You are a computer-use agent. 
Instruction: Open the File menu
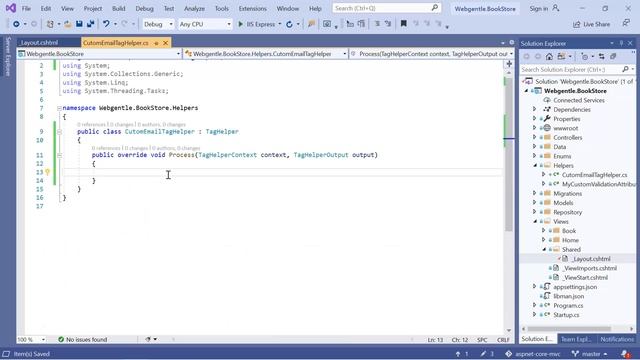(x=26, y=8)
